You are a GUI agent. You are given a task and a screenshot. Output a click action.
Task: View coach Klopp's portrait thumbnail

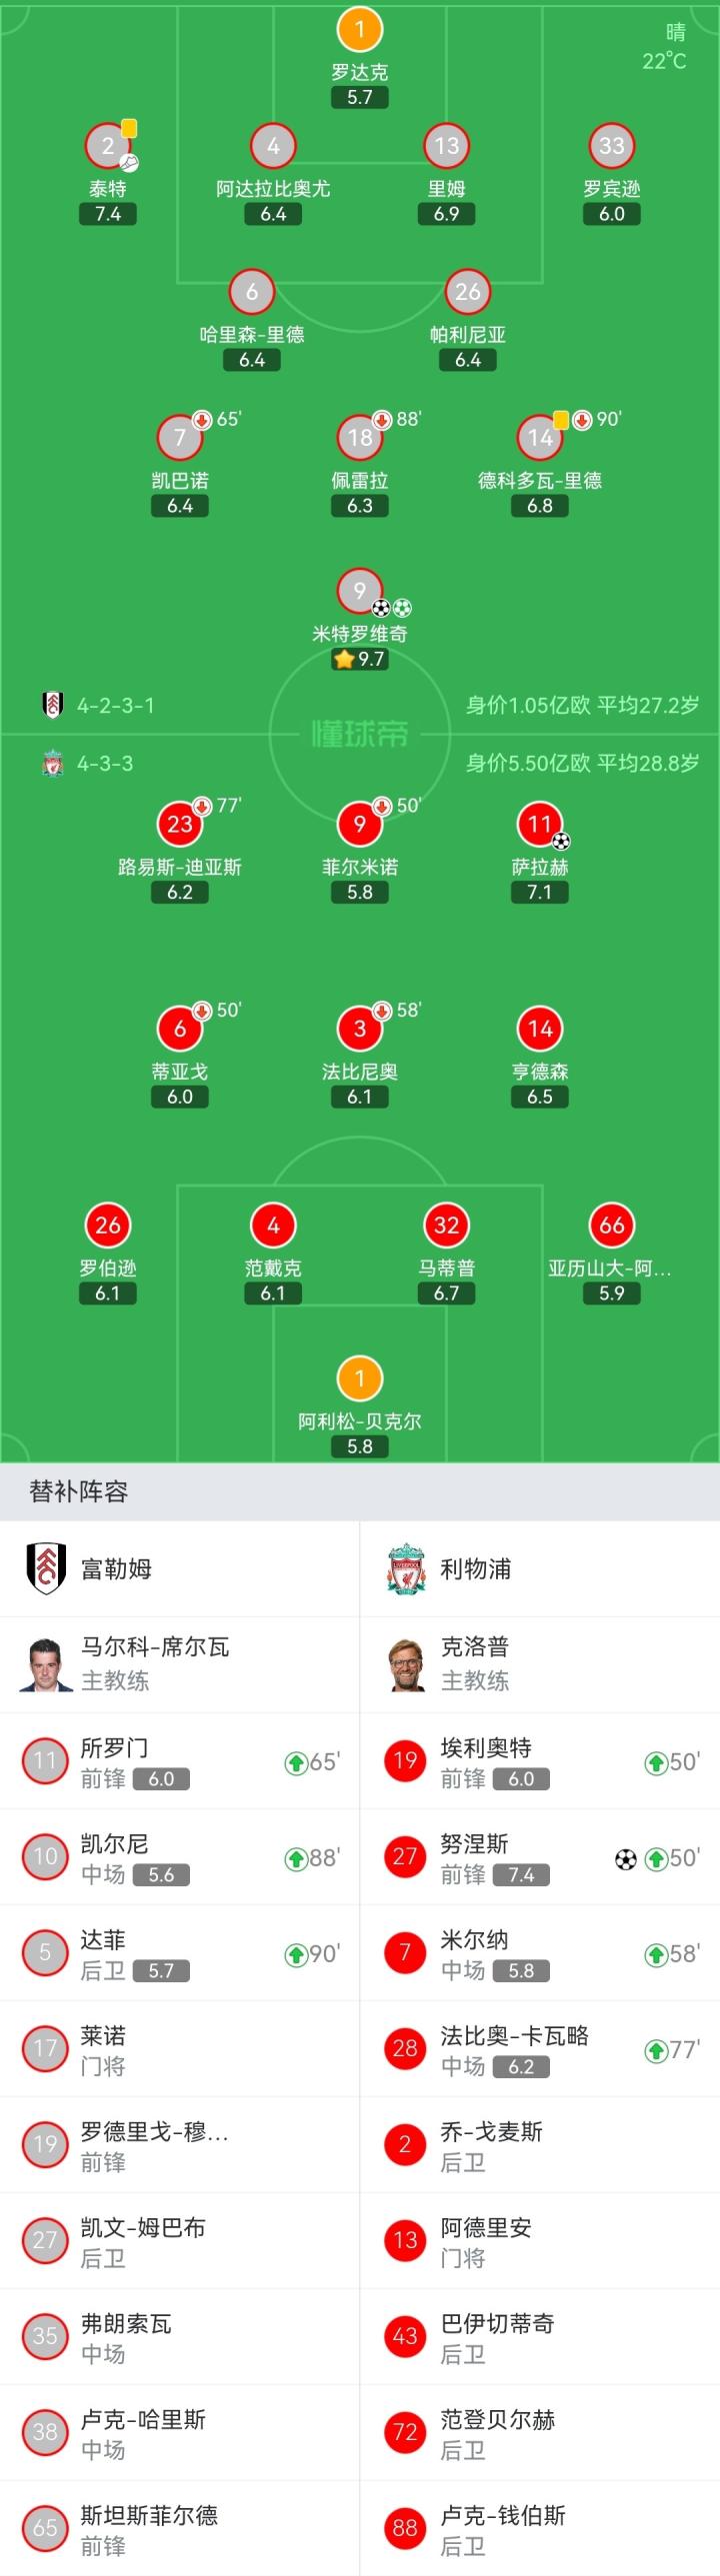[x=405, y=1665]
